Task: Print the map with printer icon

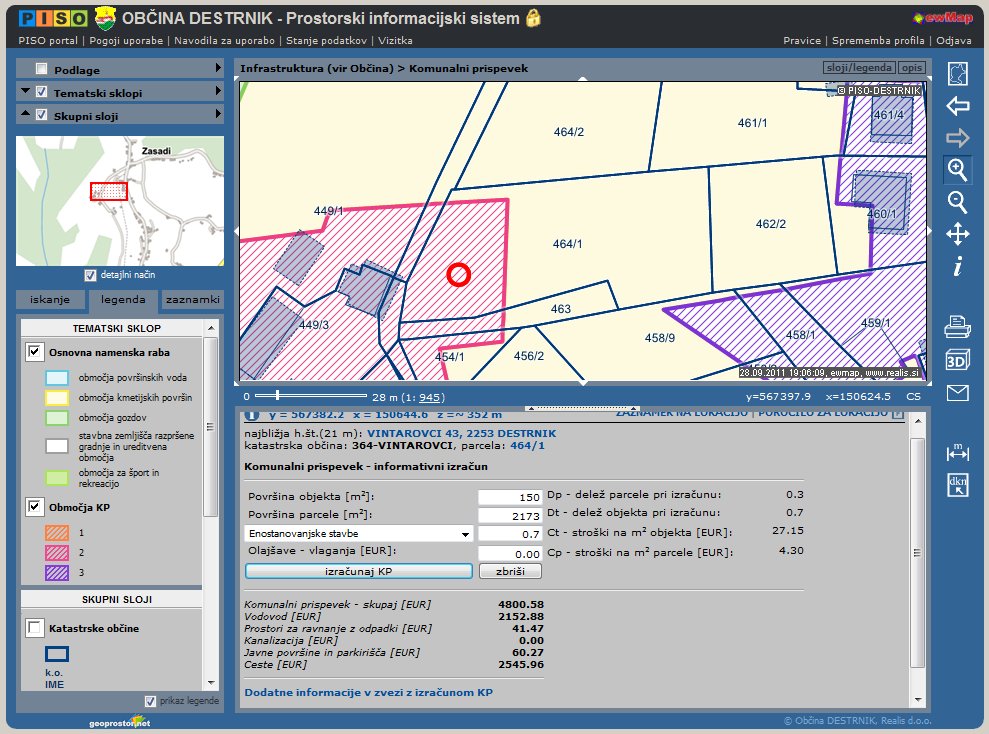Action: tap(957, 326)
